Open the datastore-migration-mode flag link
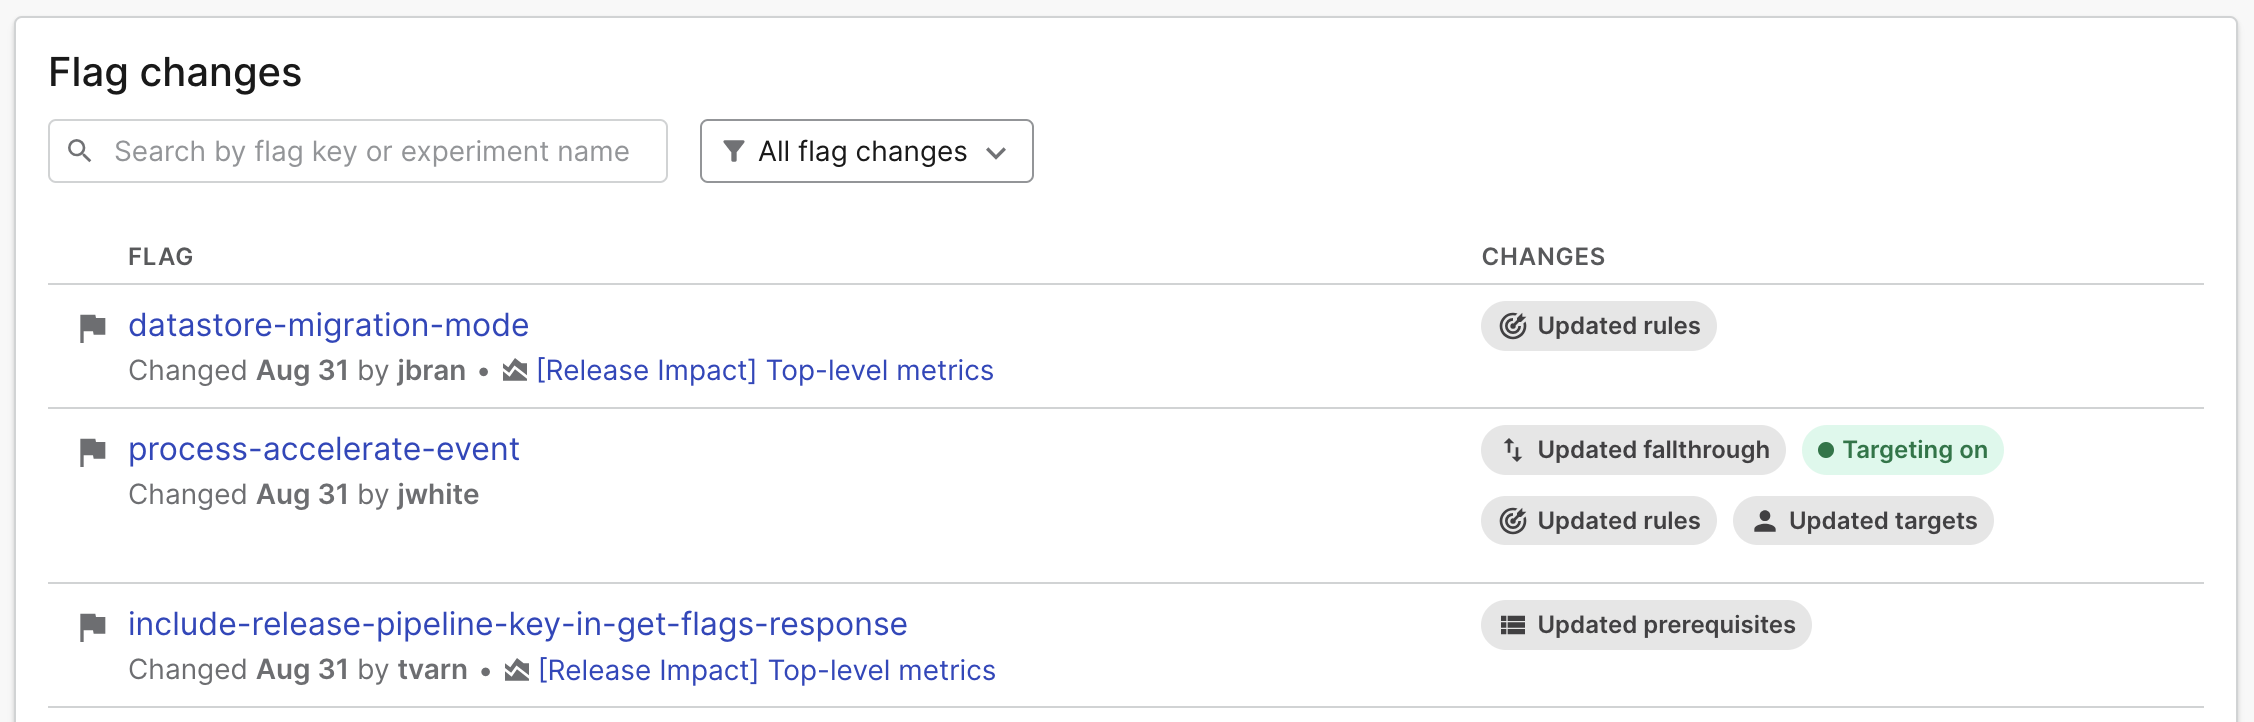This screenshot has height=722, width=2254. (330, 325)
